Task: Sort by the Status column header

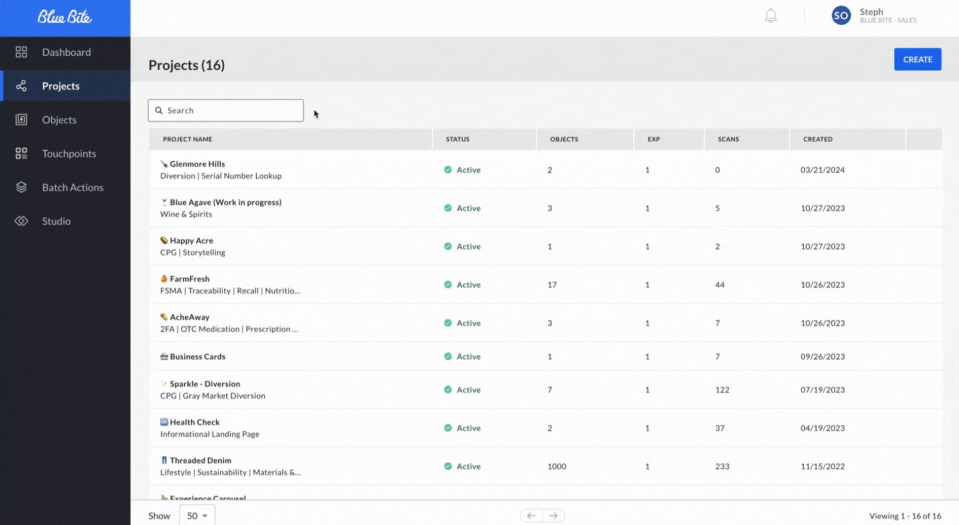Action: (458, 139)
